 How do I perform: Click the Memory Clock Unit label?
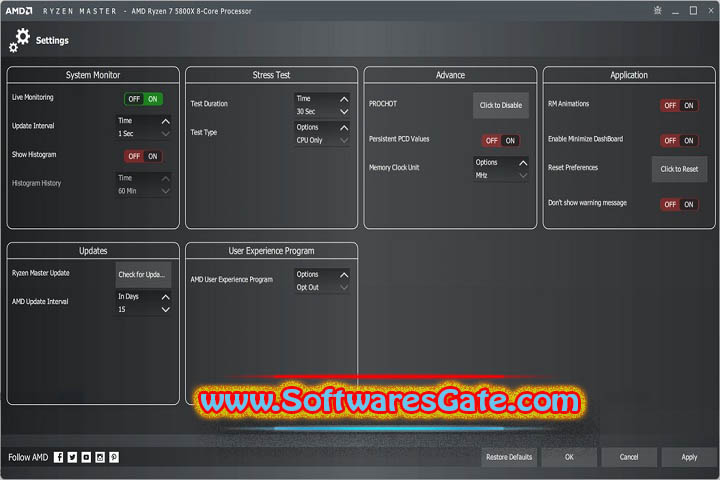point(394,168)
